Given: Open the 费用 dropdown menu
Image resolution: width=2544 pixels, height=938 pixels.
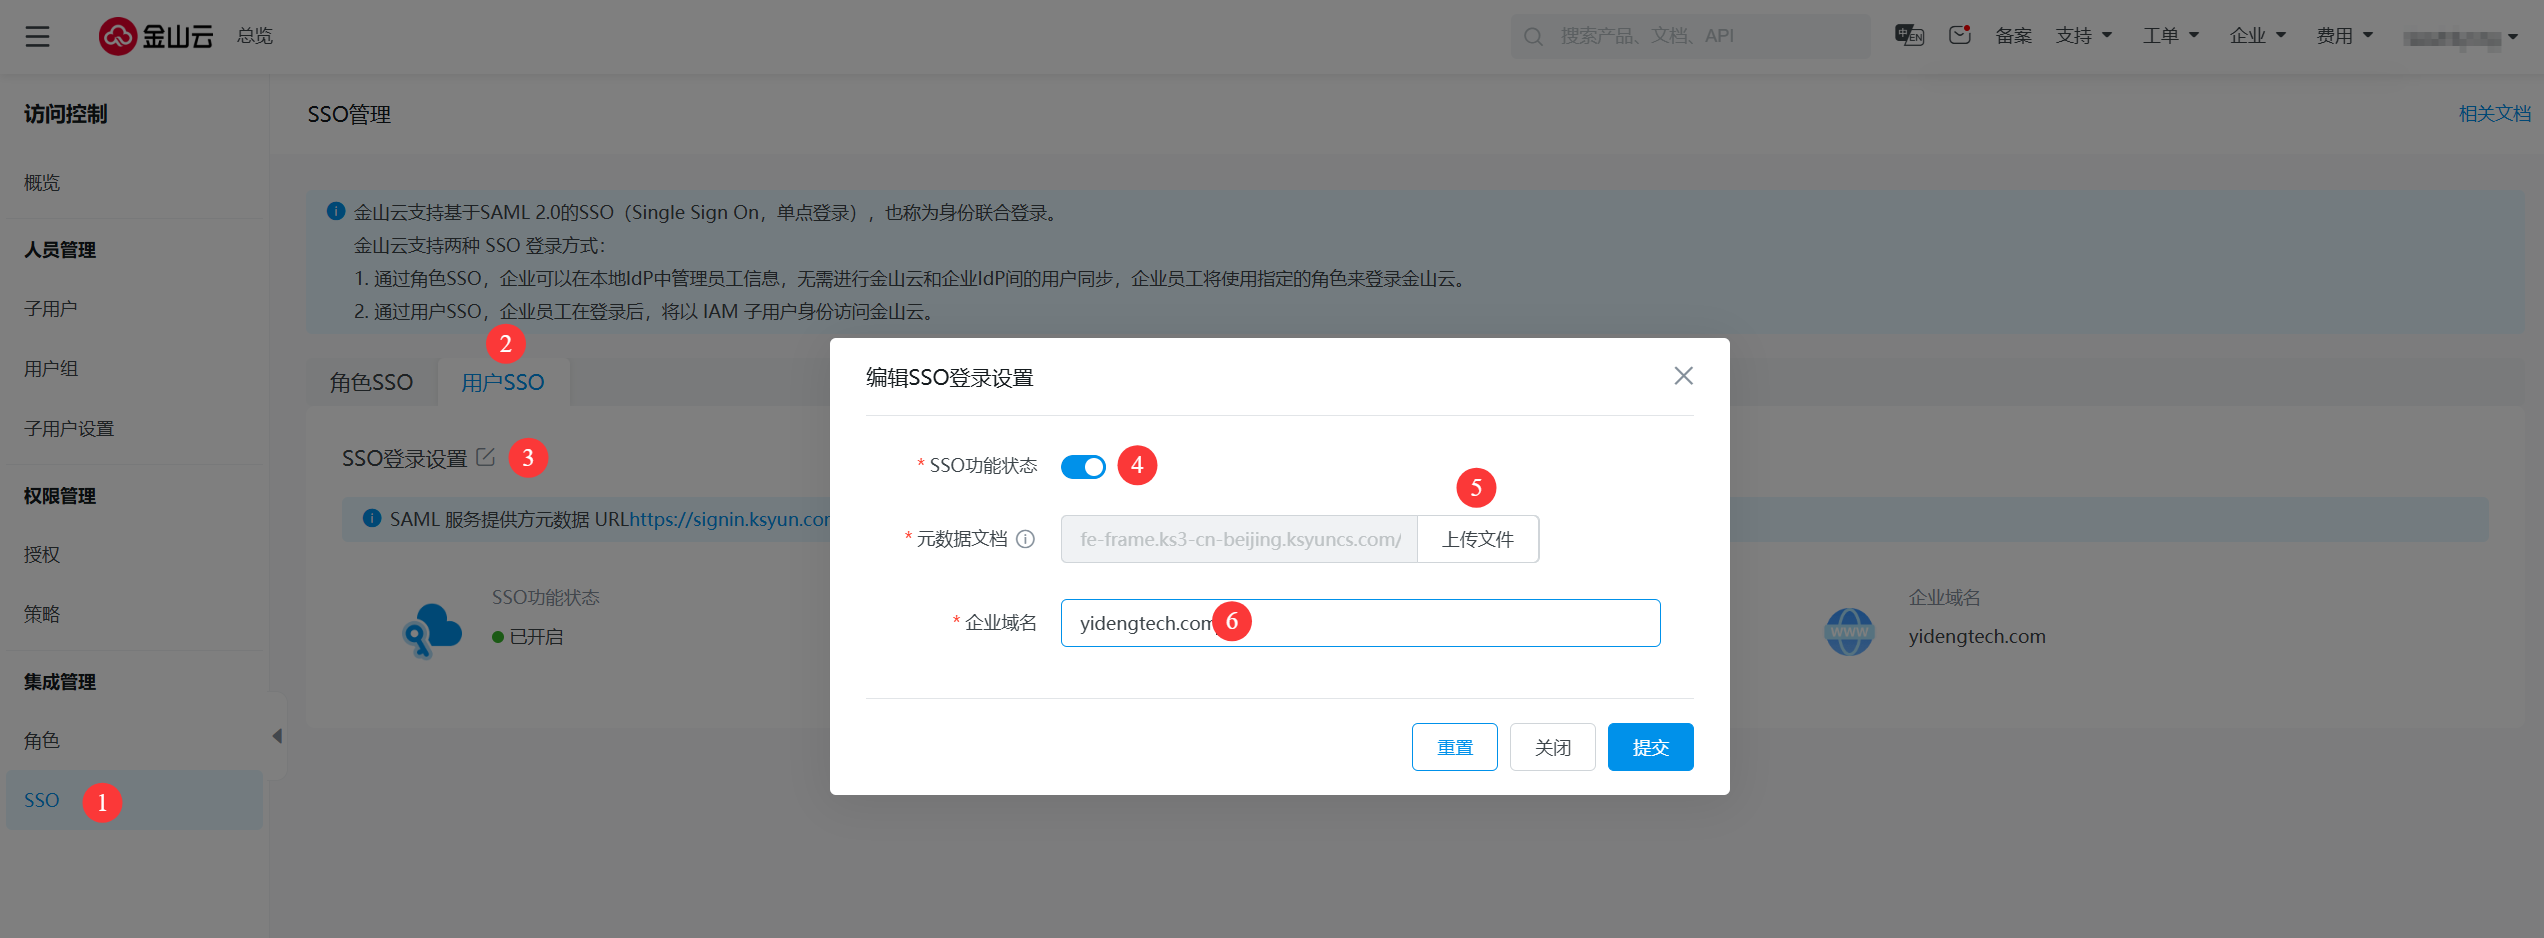Looking at the screenshot, I should coord(2344,36).
